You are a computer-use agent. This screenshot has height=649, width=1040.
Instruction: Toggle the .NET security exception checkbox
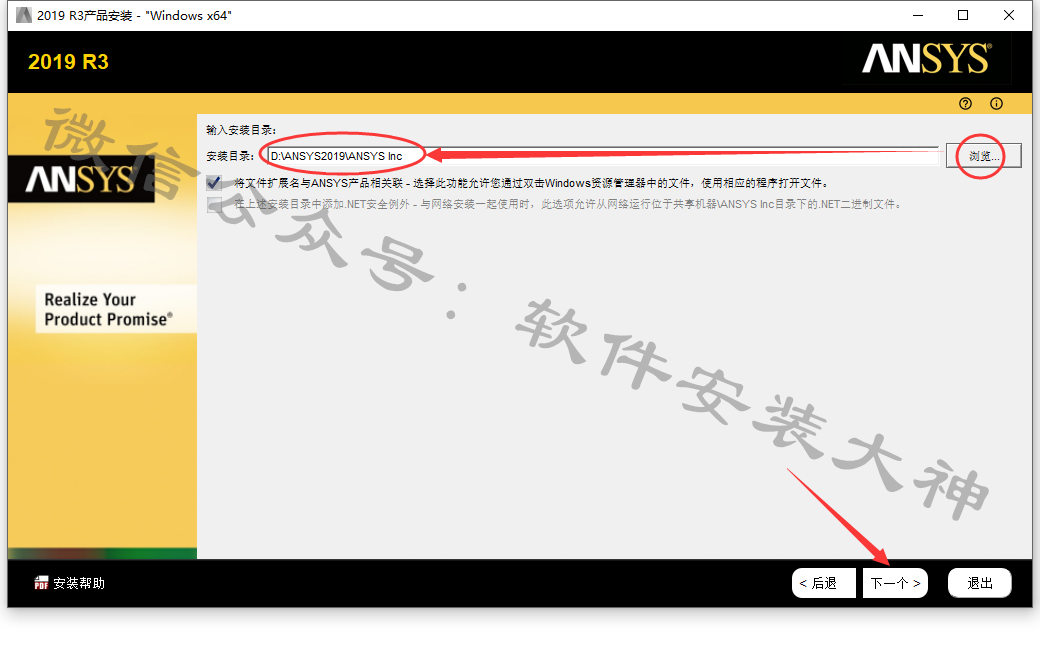[x=214, y=204]
